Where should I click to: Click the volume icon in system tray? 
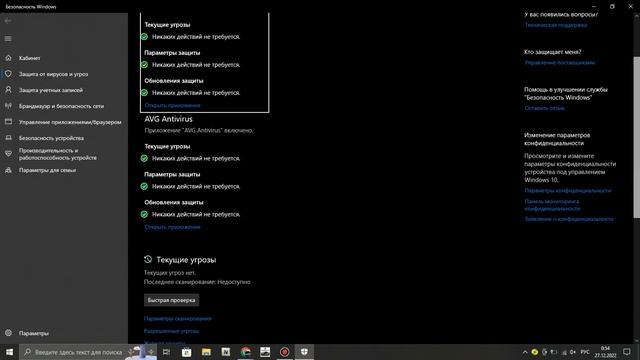[573, 352]
